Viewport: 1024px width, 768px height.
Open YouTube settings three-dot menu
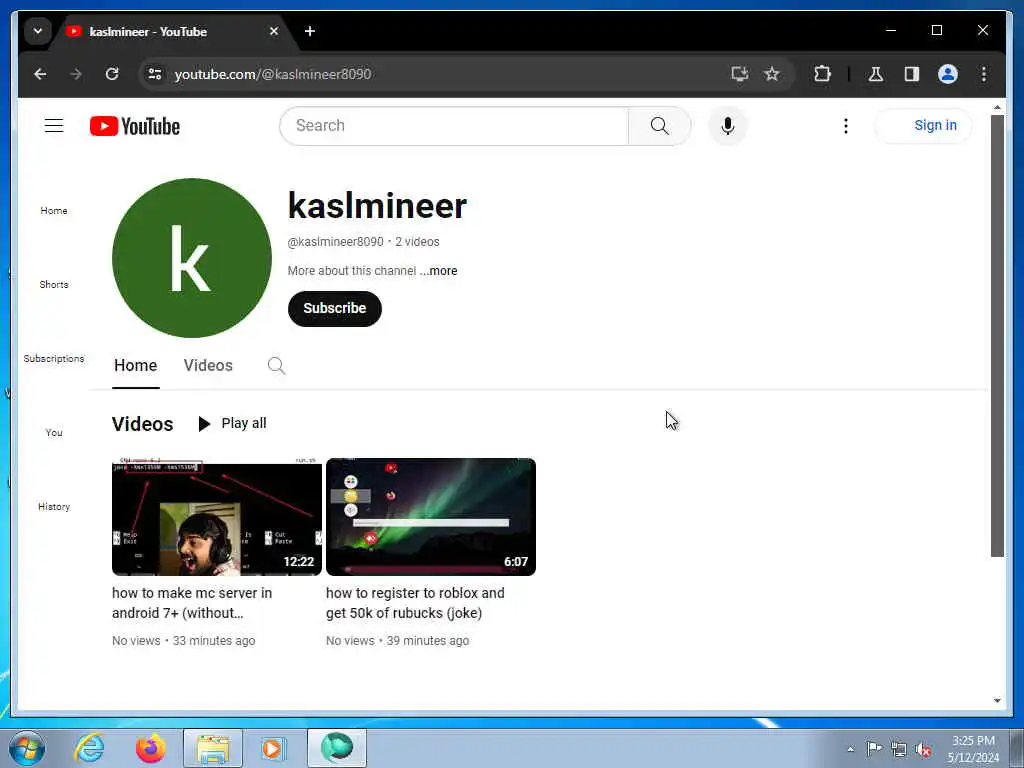click(846, 125)
